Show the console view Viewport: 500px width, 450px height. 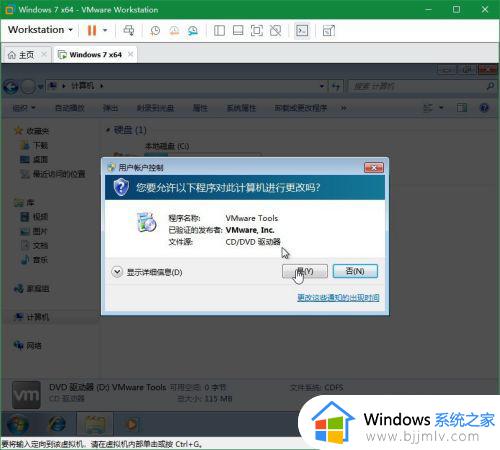click(302, 31)
